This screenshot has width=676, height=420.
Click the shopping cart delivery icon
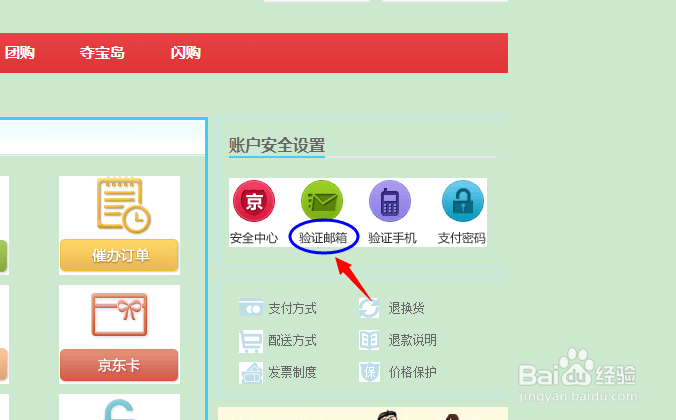[x=250, y=341]
